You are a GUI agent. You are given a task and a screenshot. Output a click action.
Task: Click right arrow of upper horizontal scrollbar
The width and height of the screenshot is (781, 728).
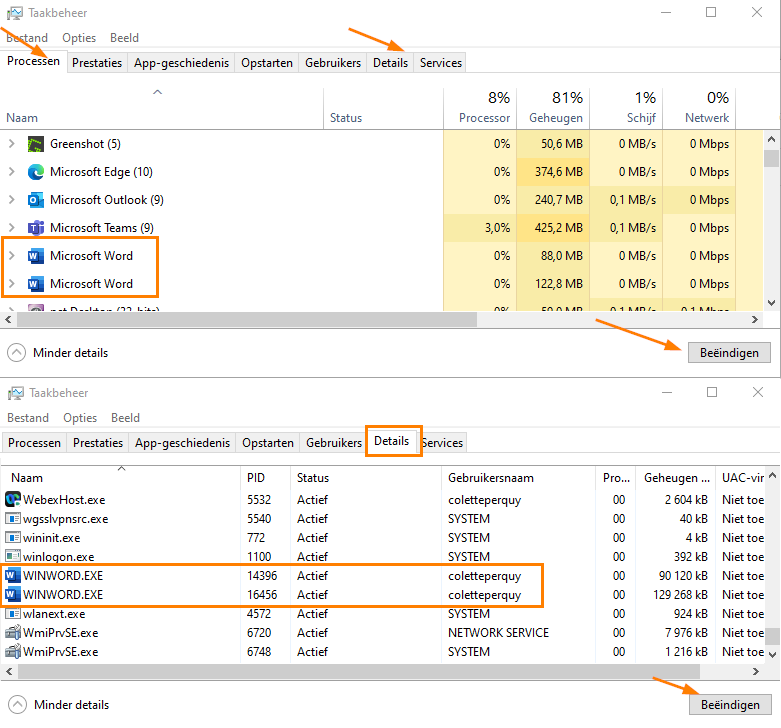tap(755, 320)
